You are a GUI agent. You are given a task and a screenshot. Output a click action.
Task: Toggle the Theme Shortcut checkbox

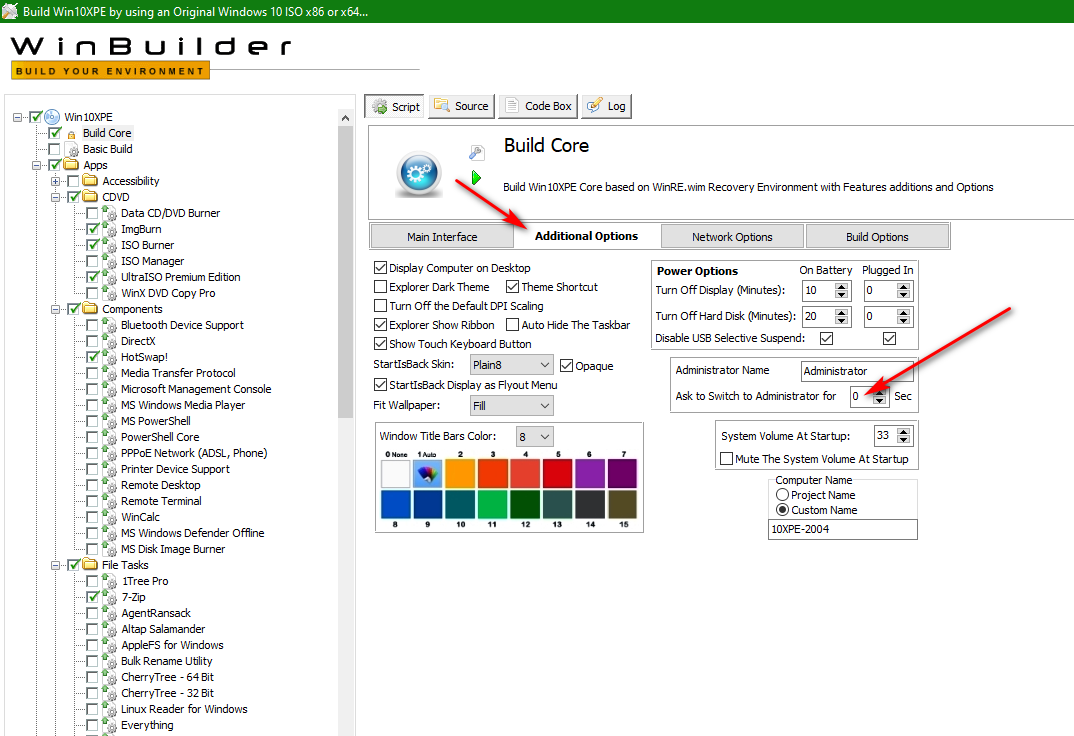pos(512,287)
